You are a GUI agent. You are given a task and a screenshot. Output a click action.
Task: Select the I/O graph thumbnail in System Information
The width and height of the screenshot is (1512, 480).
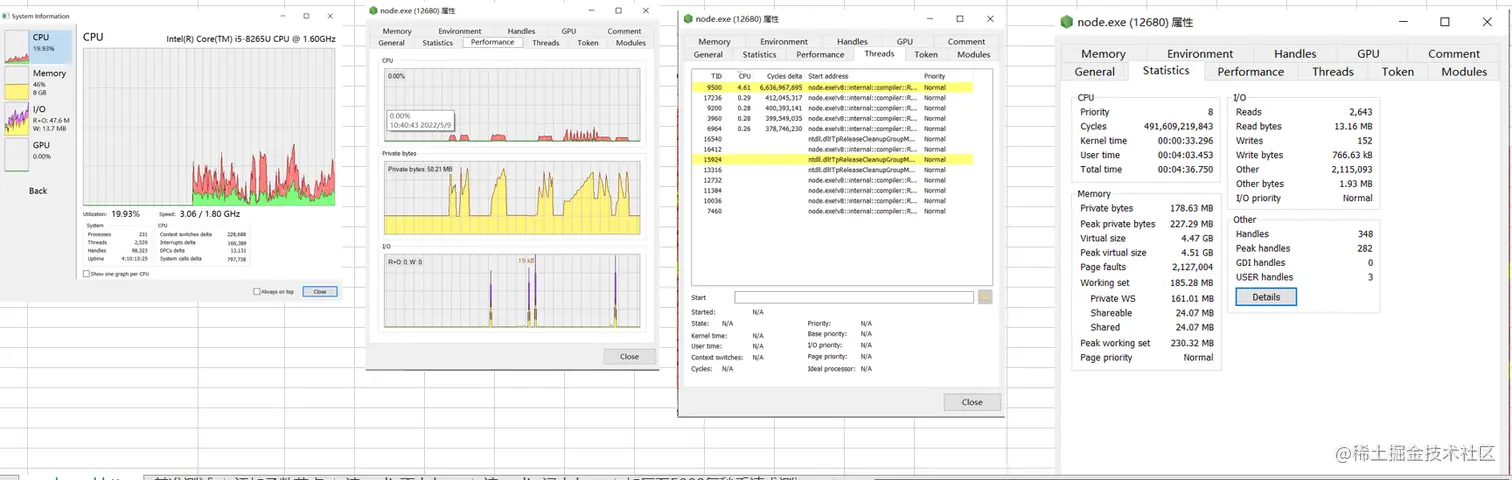pos(17,119)
